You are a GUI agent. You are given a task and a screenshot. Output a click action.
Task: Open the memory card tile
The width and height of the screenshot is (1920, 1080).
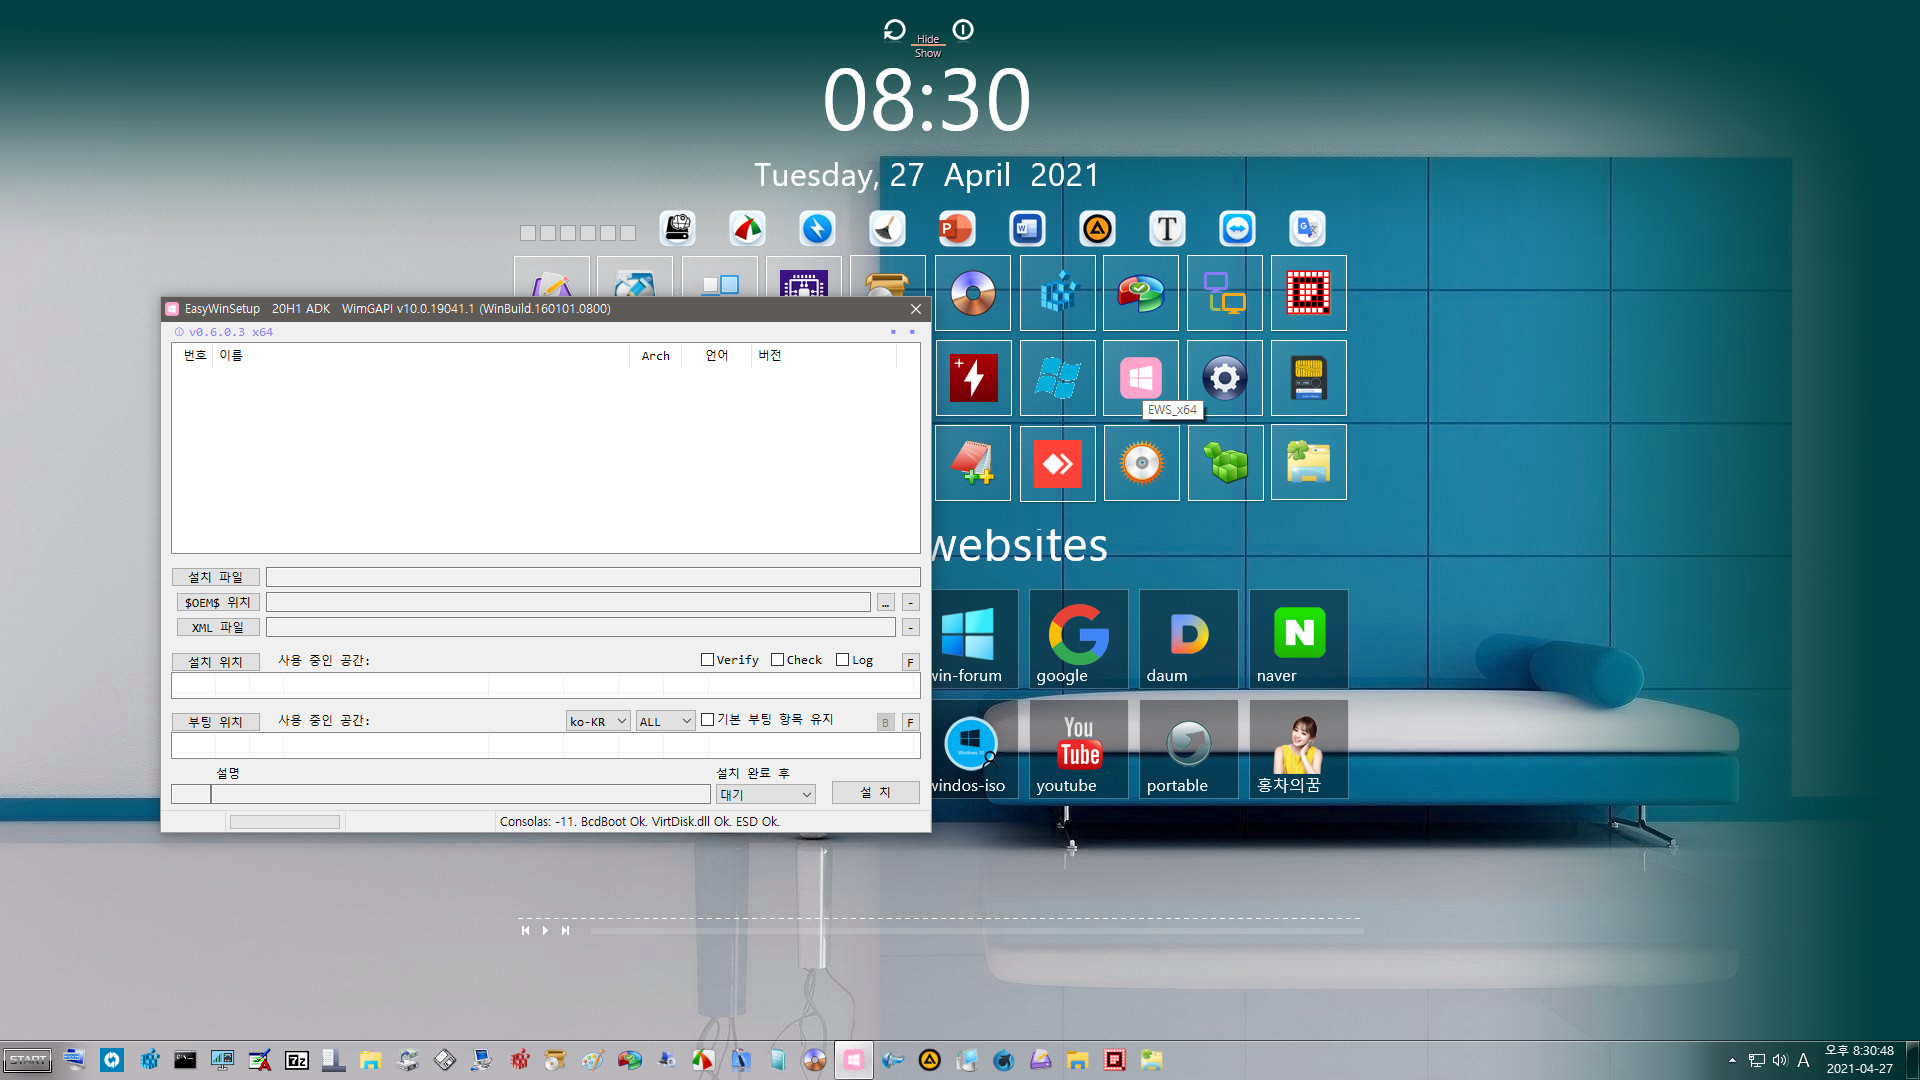click(x=1309, y=378)
